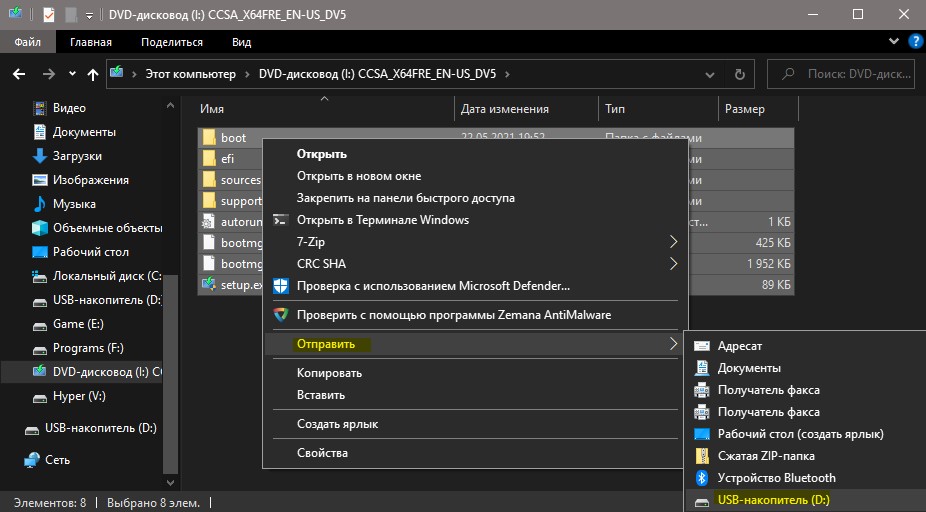Click the compressed ZIP folder icon

click(x=702, y=456)
